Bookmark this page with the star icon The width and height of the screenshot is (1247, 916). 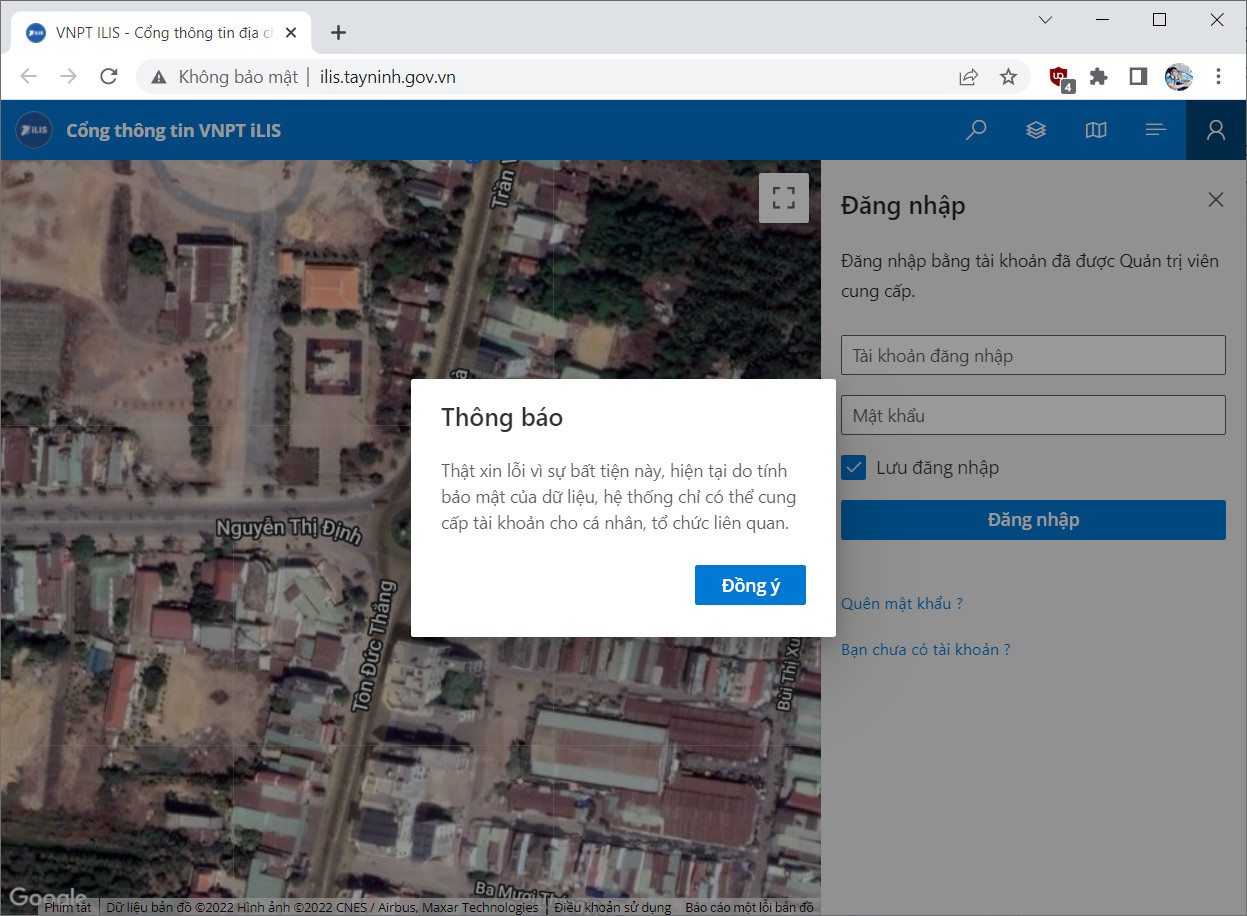tap(1008, 77)
